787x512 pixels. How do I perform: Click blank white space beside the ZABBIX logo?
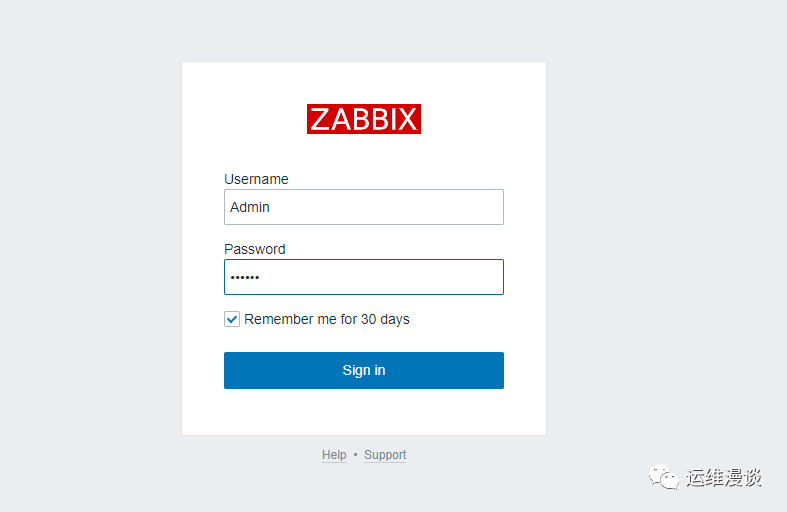(x=480, y=119)
